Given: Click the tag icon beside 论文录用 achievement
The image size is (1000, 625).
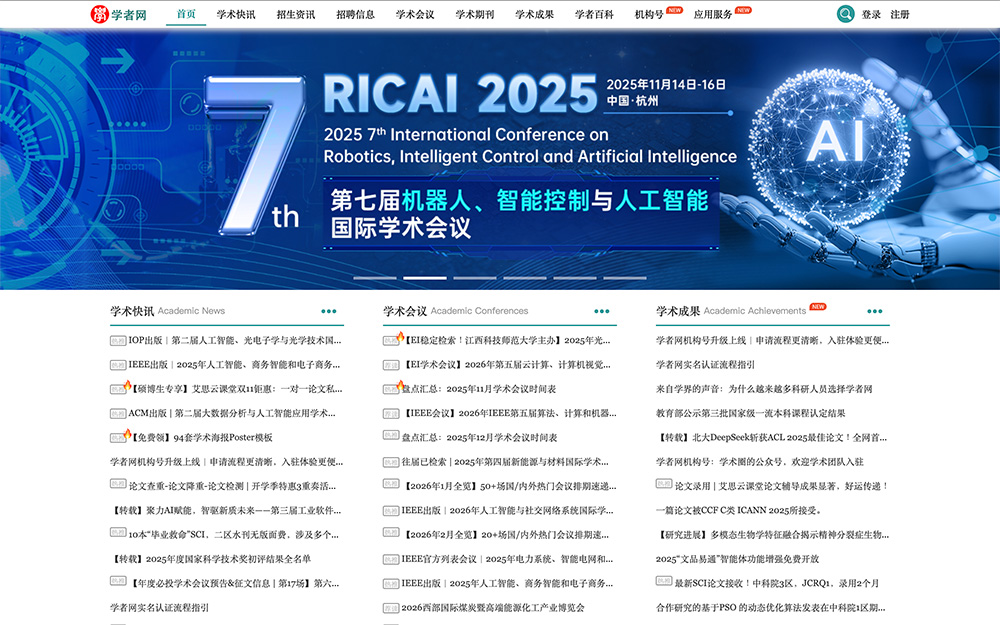Looking at the screenshot, I should pyautogui.click(x=664, y=486).
